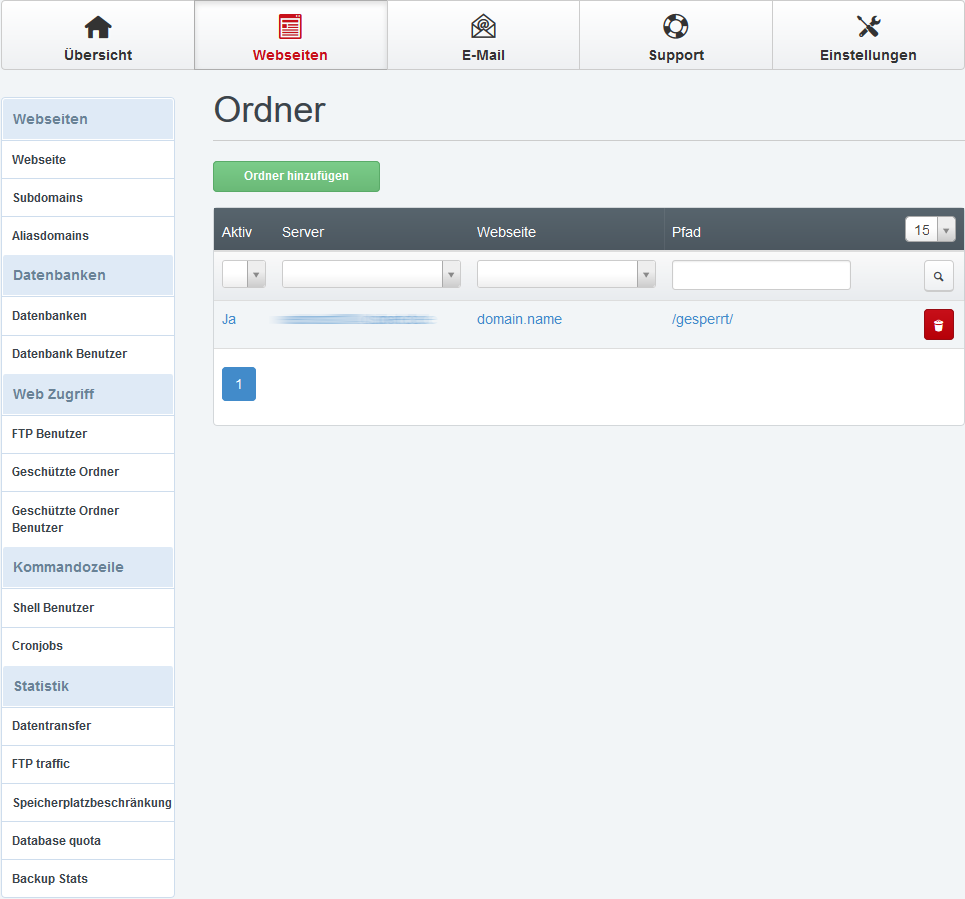Screen dimensions: 965x899
Task: Click the Ordner hinzufügen button
Action: point(296,176)
